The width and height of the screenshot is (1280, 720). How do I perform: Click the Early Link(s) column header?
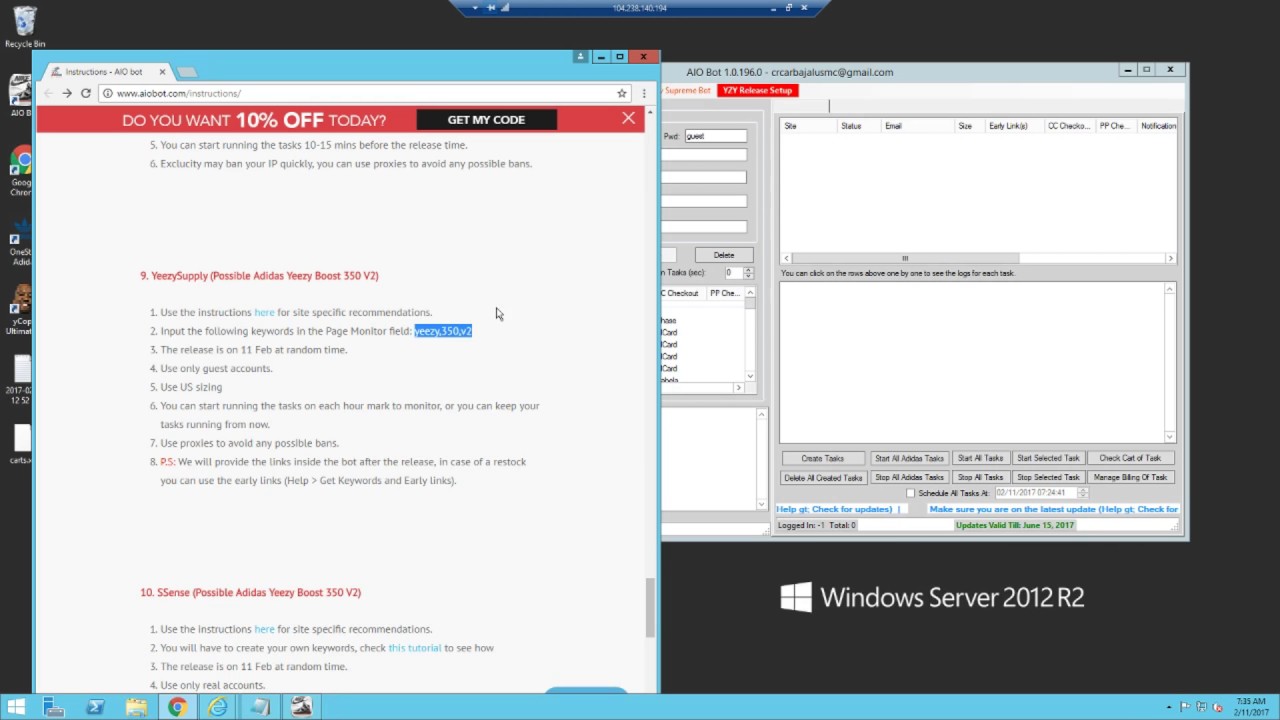coord(1014,126)
